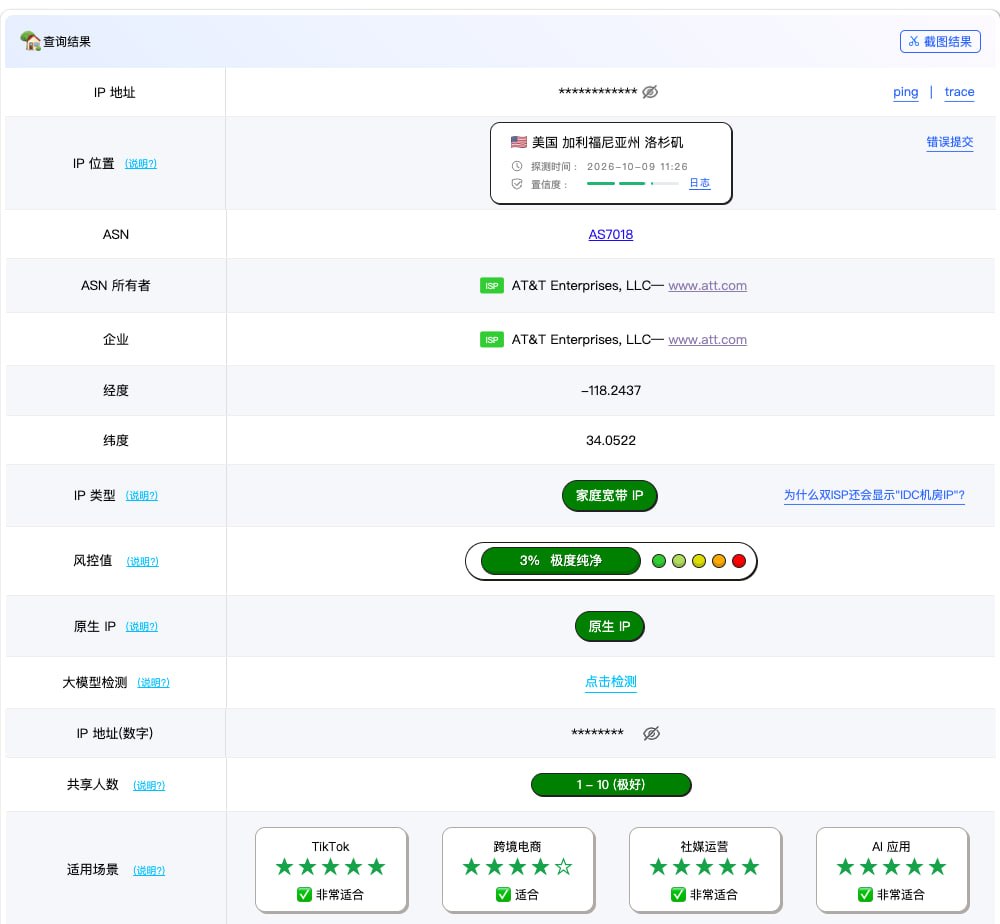Screen dimensions: 1000x924
Task: Click the 截图结果 screenshot button
Action: pyautogui.click(x=940, y=41)
